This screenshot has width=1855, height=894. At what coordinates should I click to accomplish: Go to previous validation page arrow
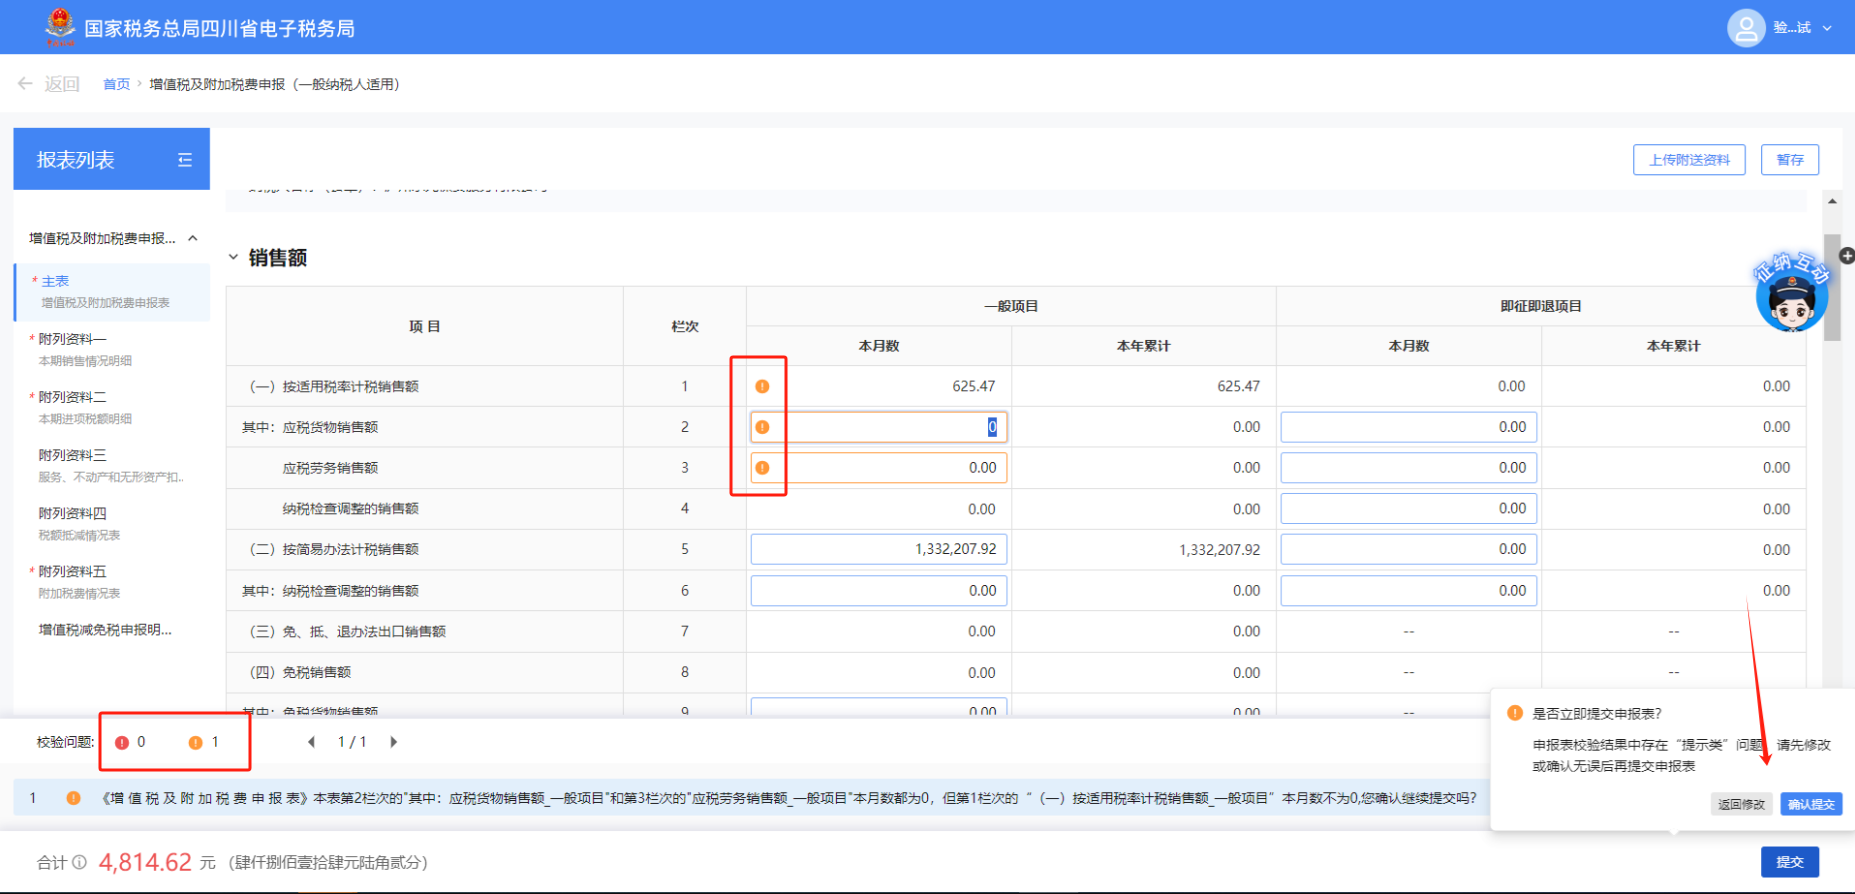(x=311, y=742)
